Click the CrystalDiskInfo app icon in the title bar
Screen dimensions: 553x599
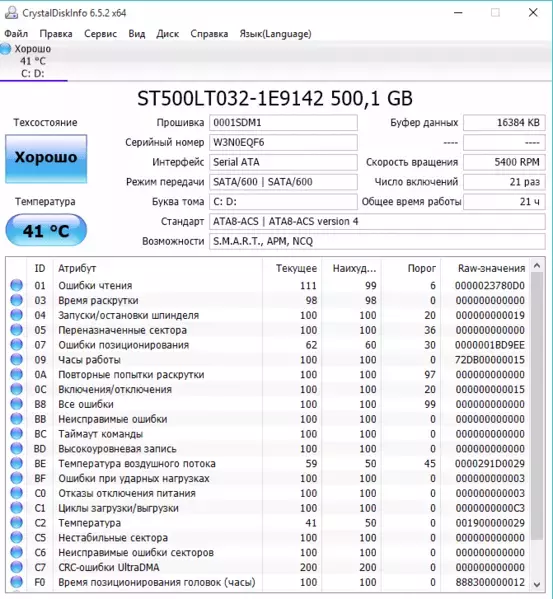pyautogui.click(x=11, y=13)
